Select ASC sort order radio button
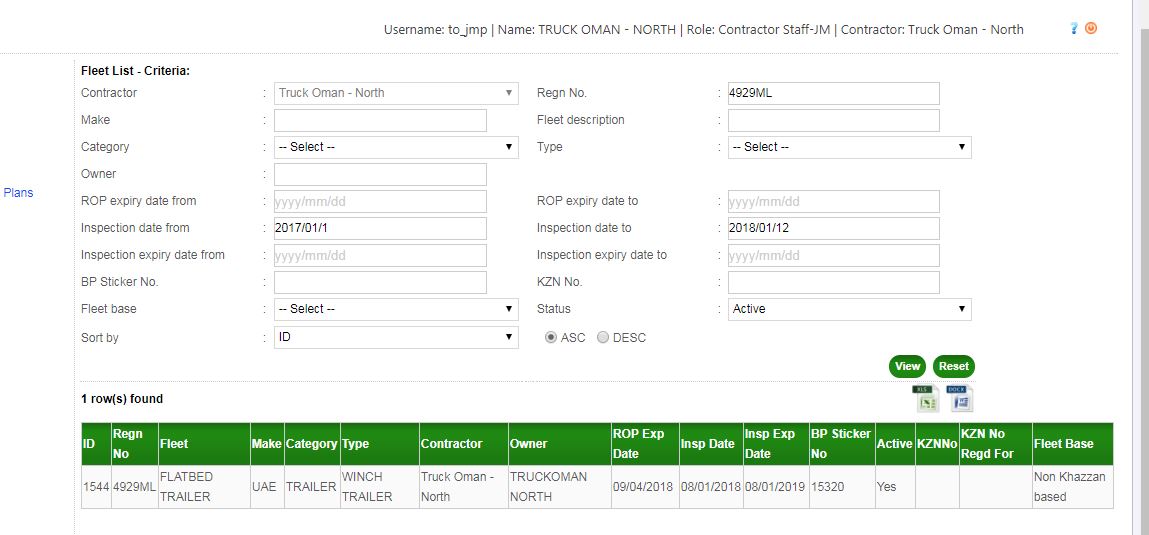The height and width of the screenshot is (535, 1149). click(551, 338)
